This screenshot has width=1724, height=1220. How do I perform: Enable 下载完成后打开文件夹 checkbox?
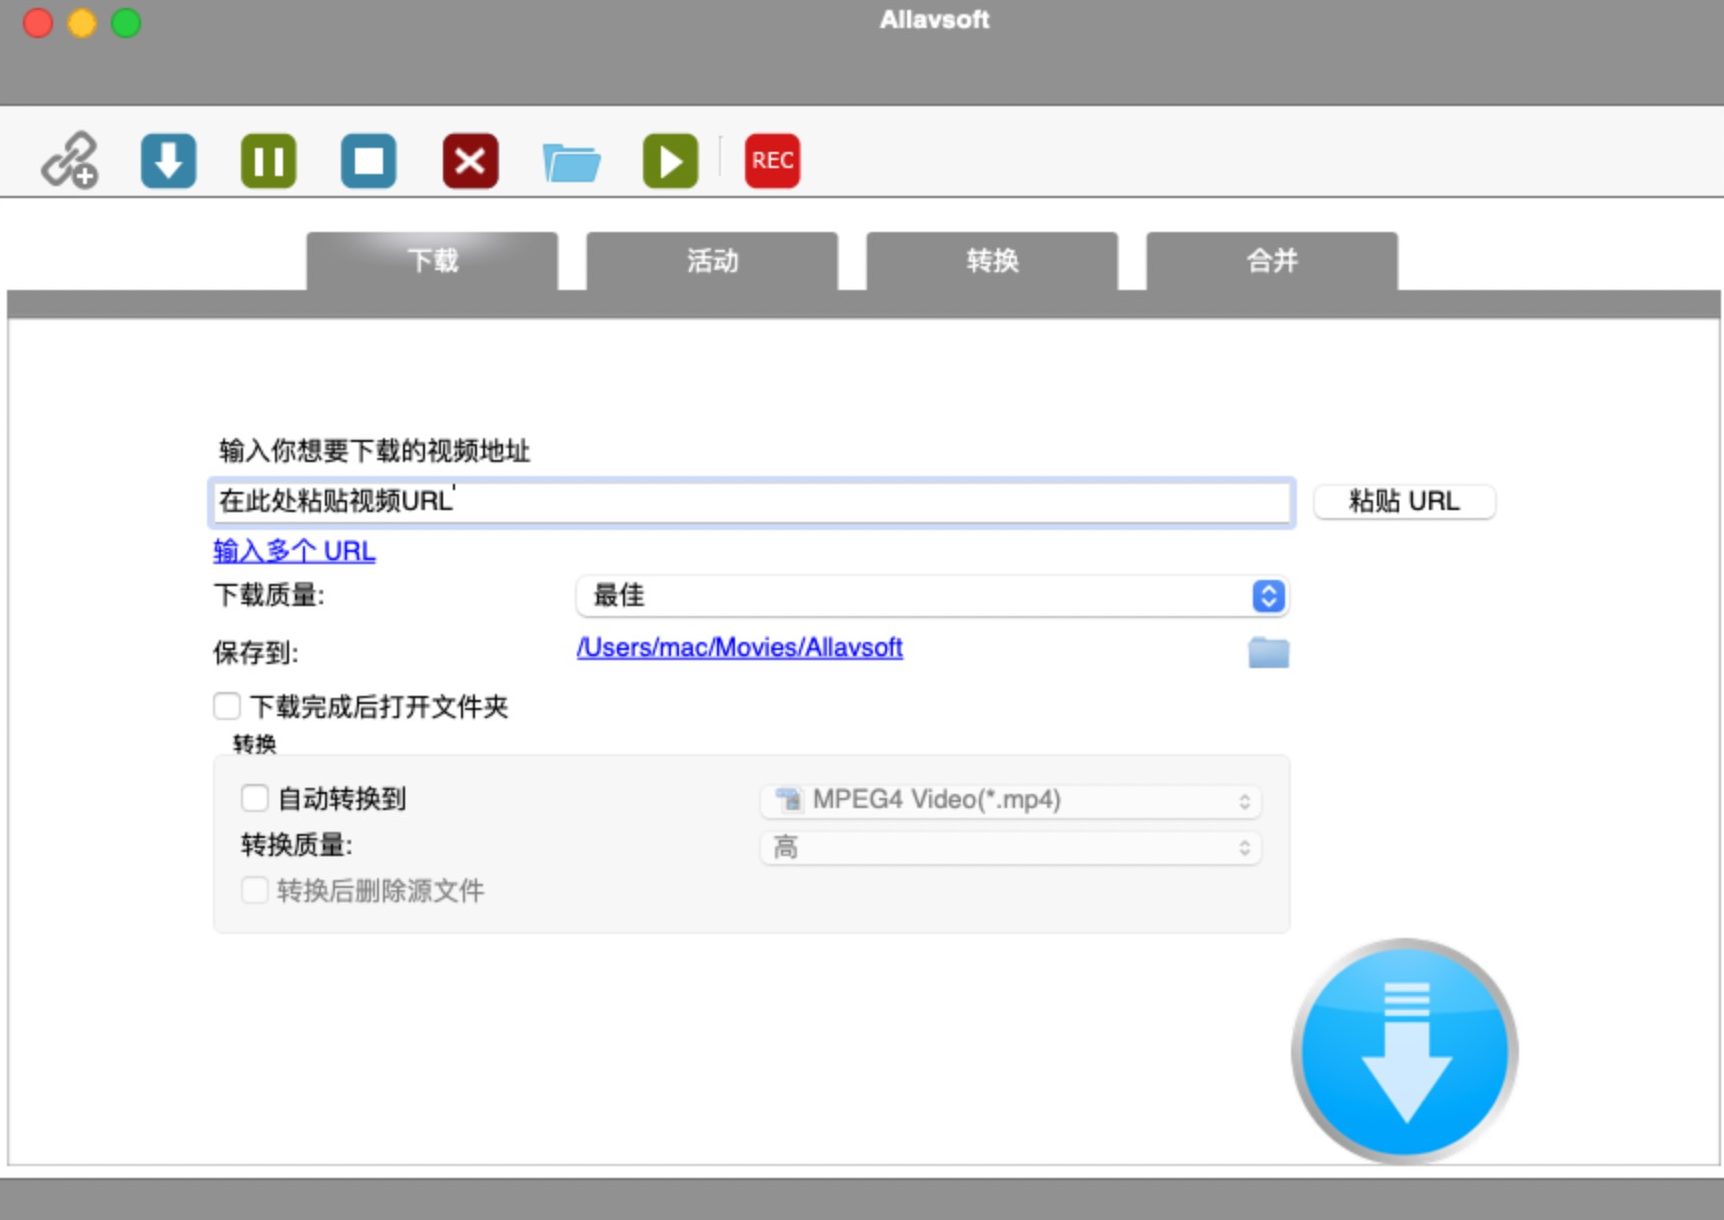227,706
